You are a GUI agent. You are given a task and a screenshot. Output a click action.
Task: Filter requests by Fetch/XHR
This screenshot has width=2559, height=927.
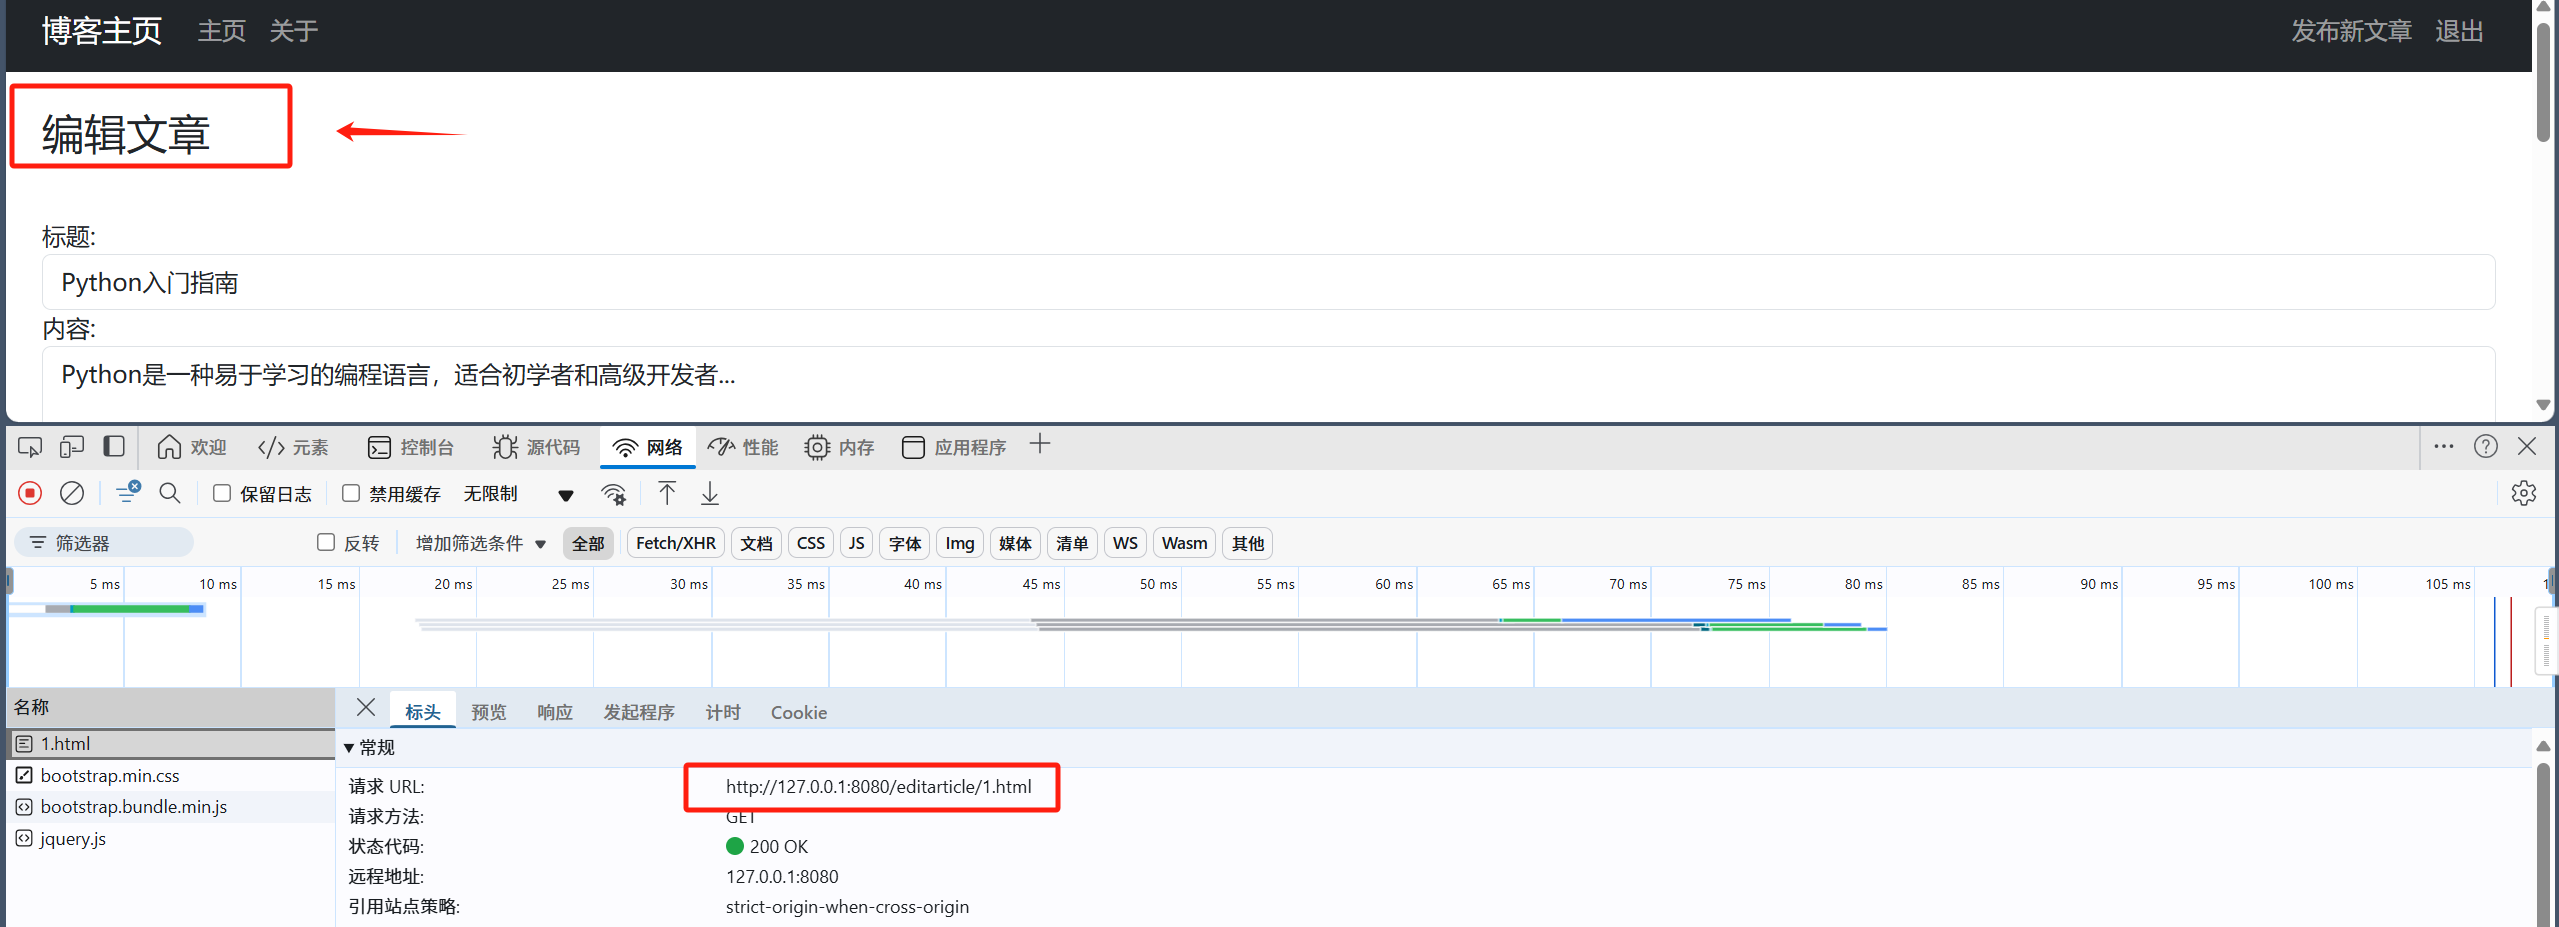[675, 543]
